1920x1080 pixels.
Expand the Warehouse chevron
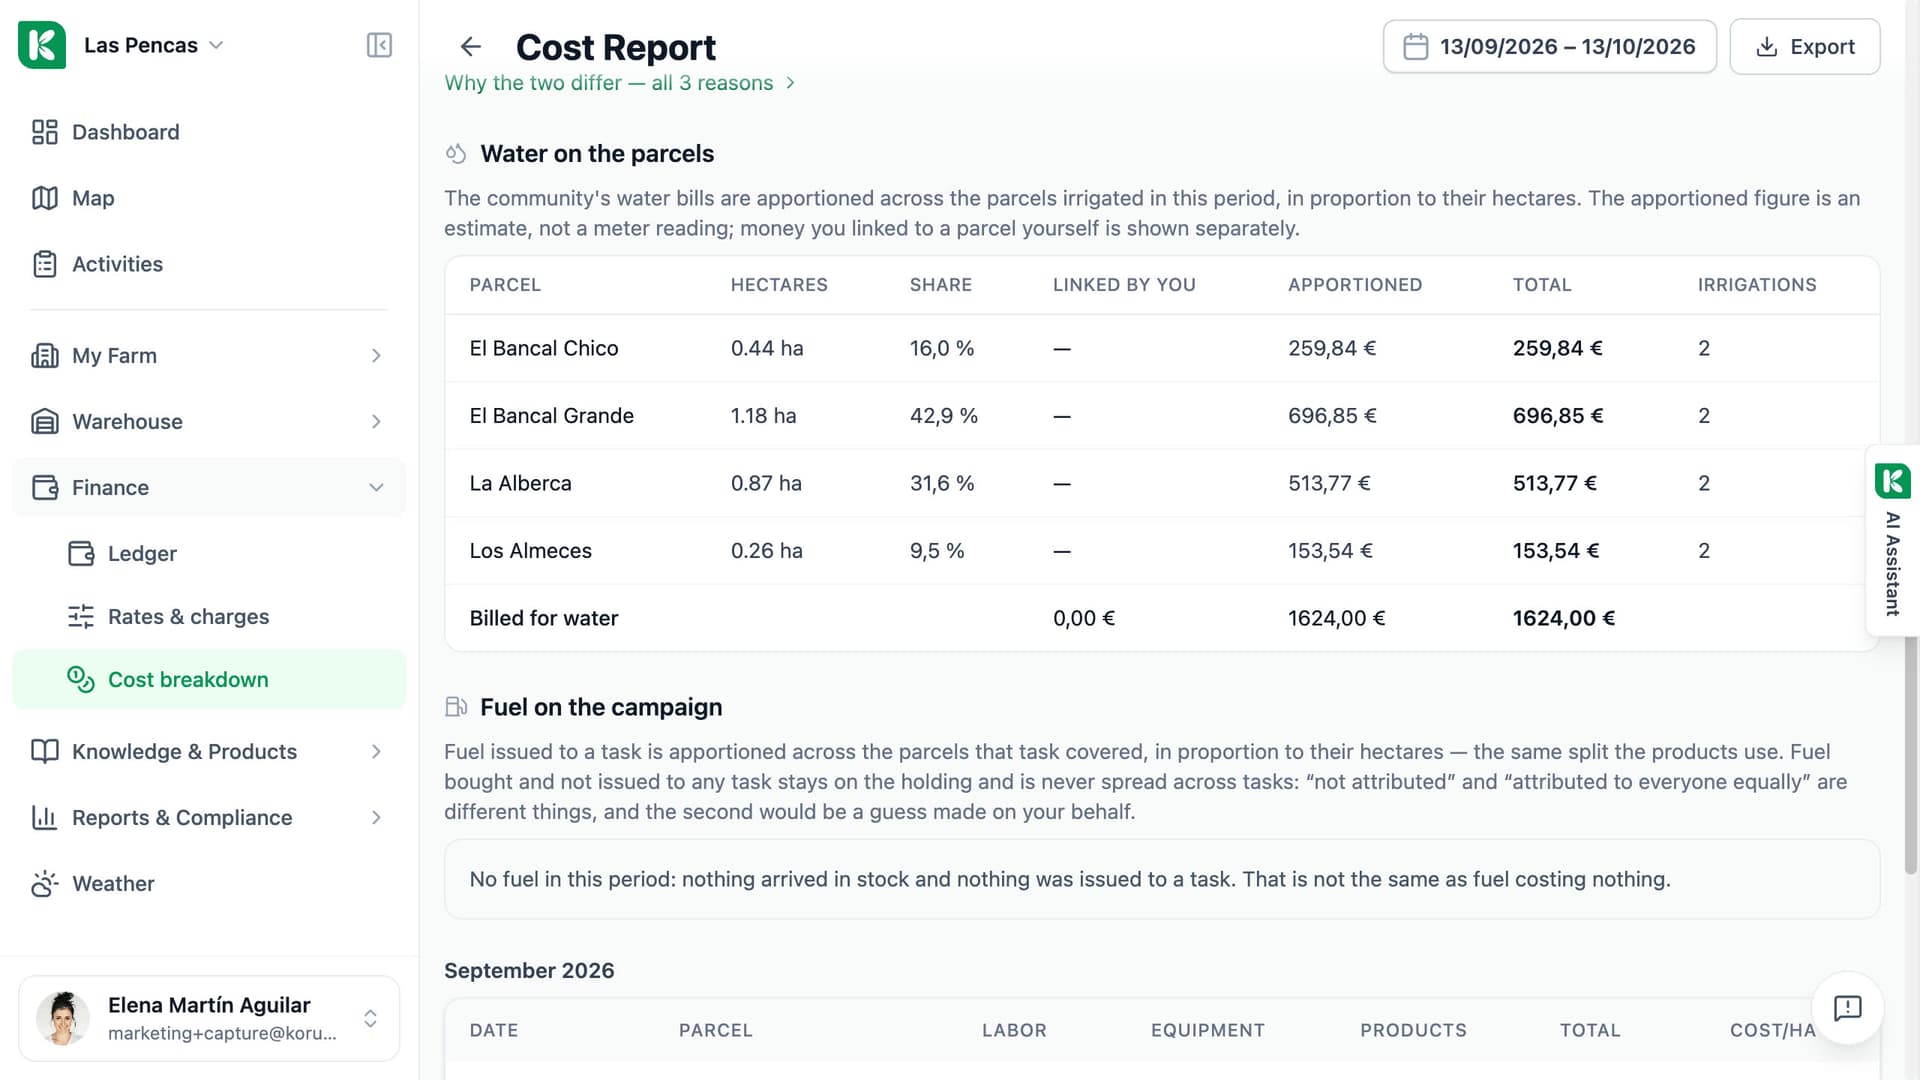coord(376,422)
